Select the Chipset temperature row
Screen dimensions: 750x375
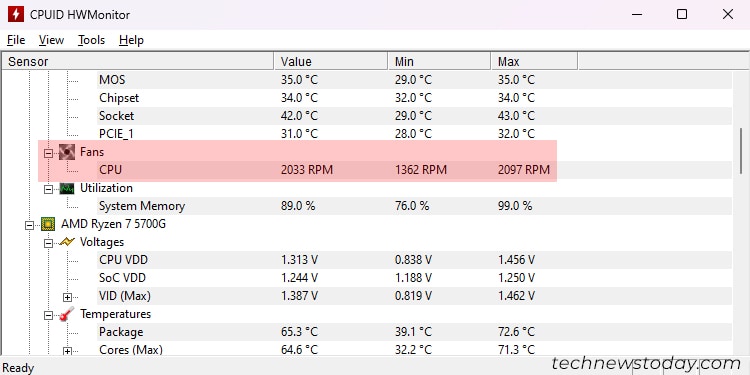point(414,98)
